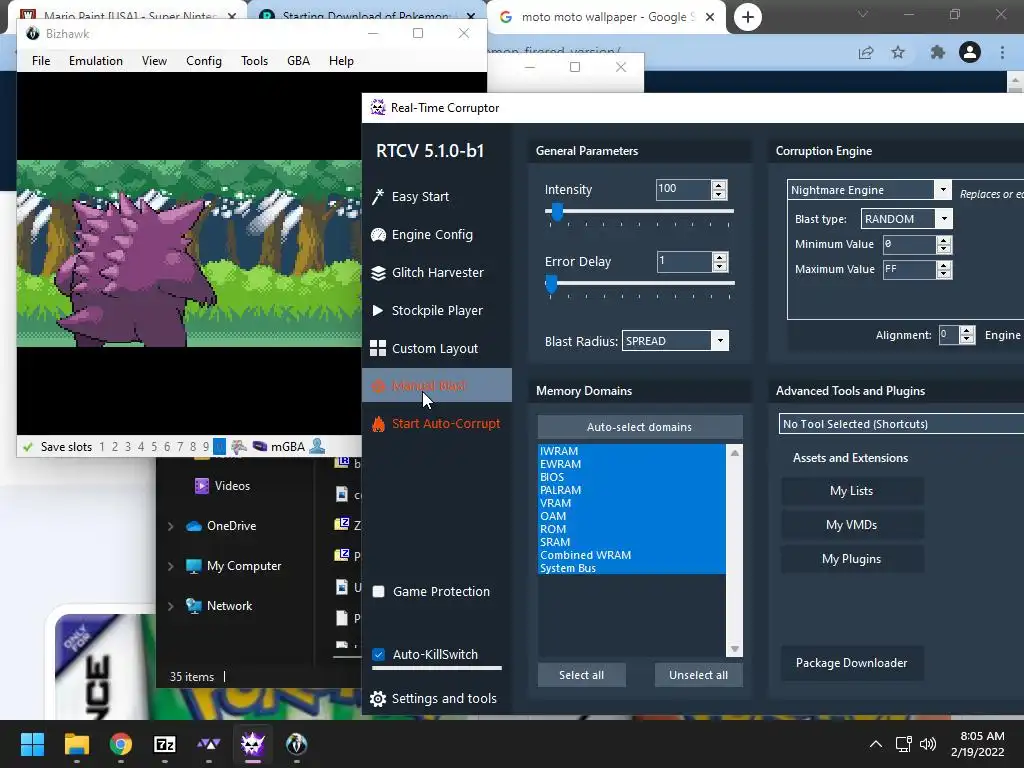Click the Intensity value field showing 100
This screenshot has width=1024, height=768.
(x=683, y=189)
